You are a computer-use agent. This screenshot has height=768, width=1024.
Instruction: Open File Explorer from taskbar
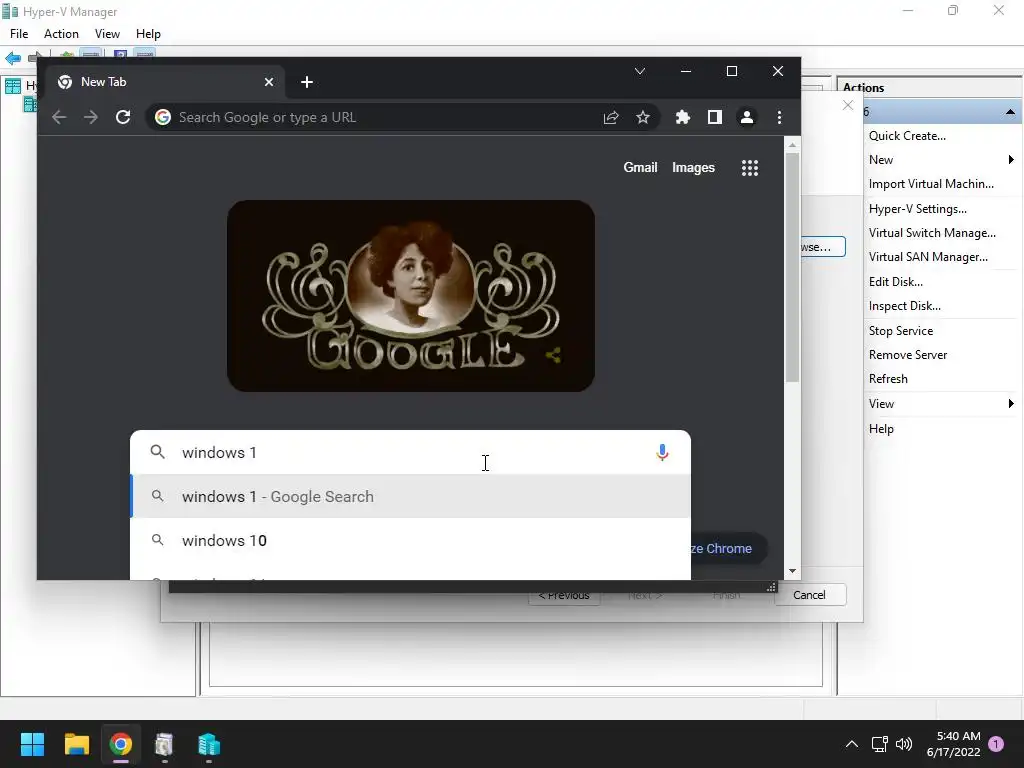(76, 744)
